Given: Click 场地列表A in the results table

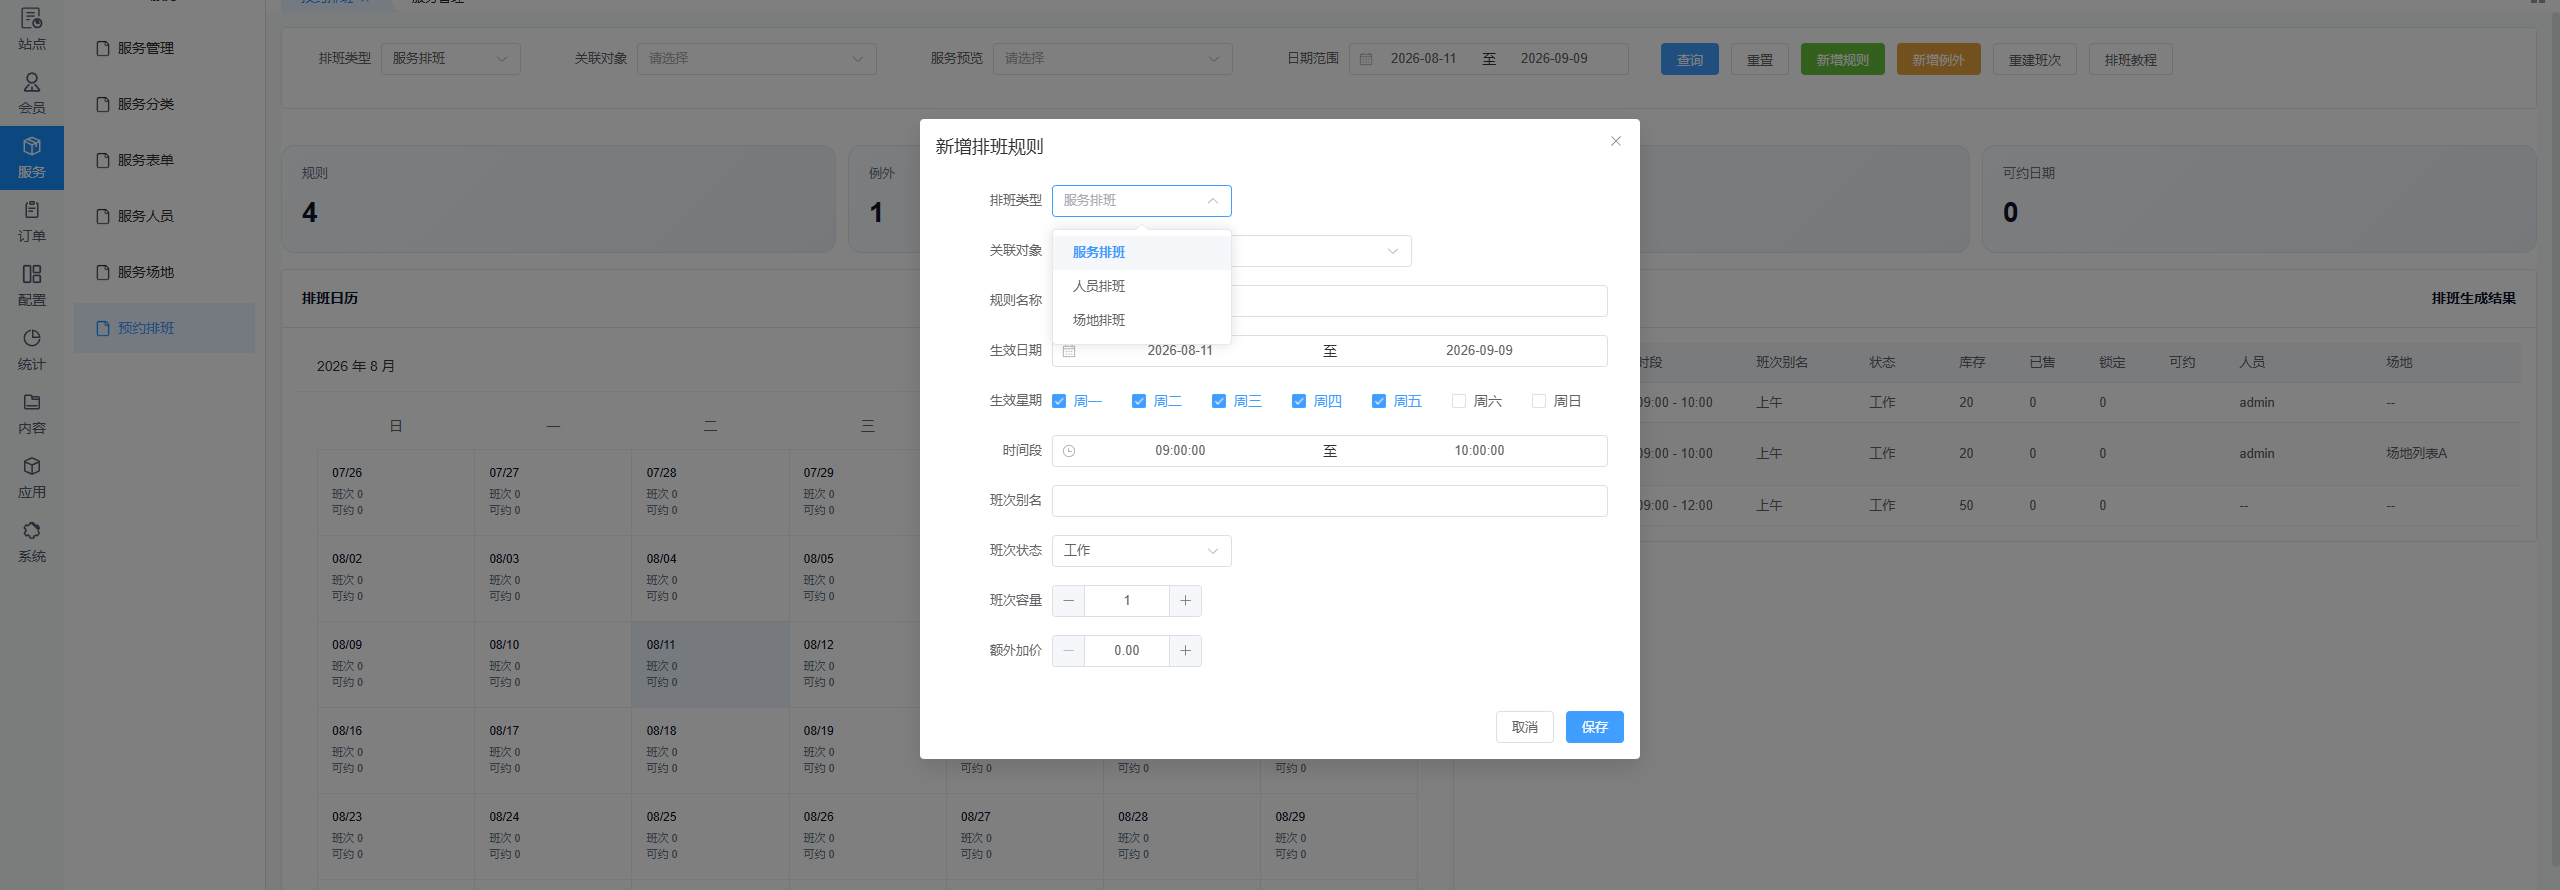Looking at the screenshot, I should 2416,454.
